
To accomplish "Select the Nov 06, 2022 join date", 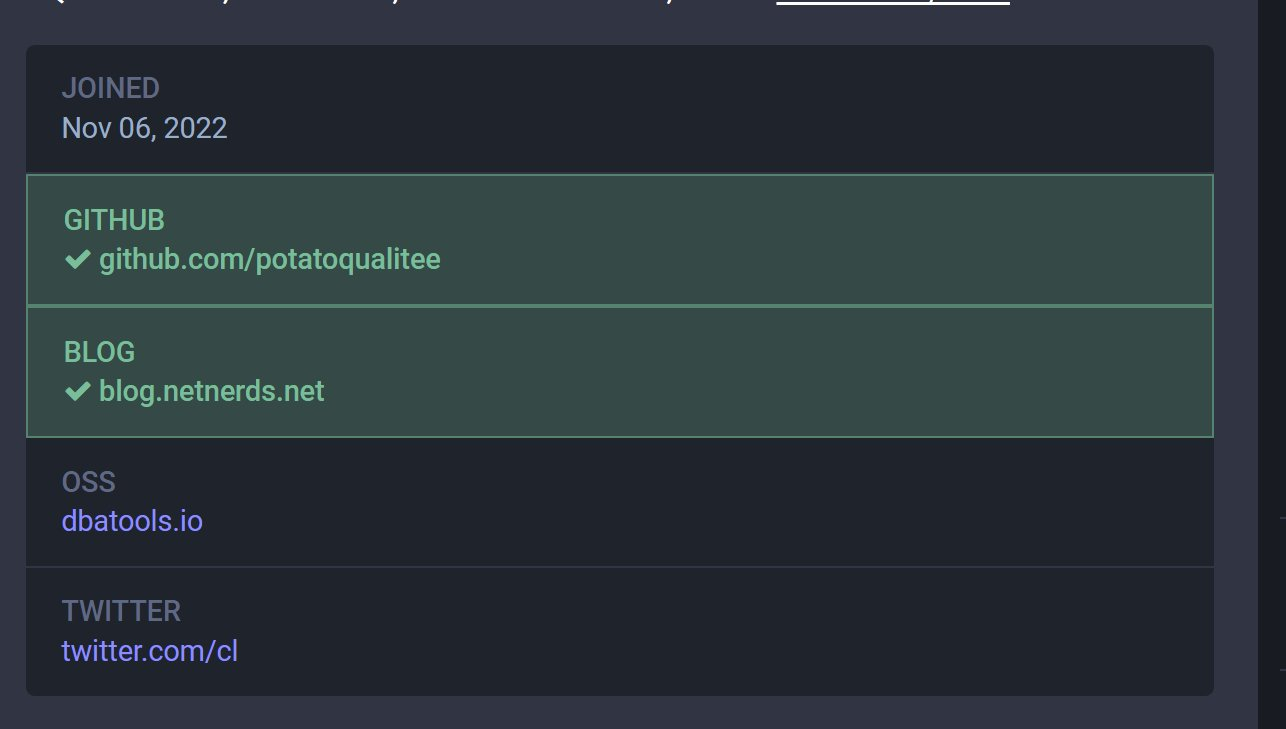I will pos(145,128).
